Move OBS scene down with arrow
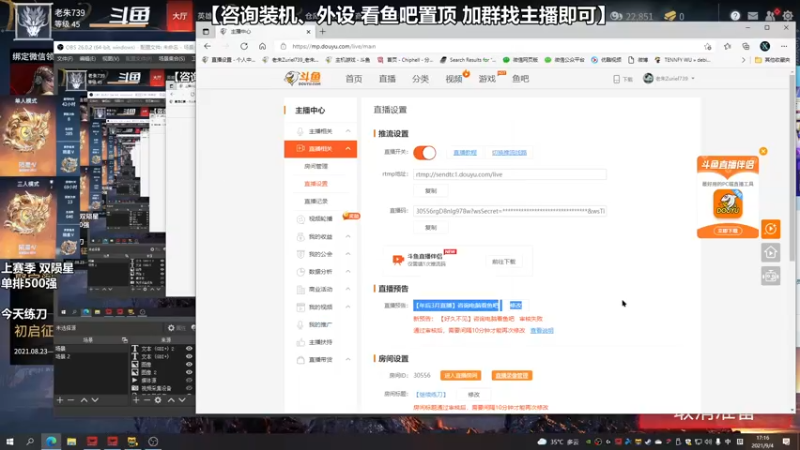The image size is (800, 450). tap(95, 400)
